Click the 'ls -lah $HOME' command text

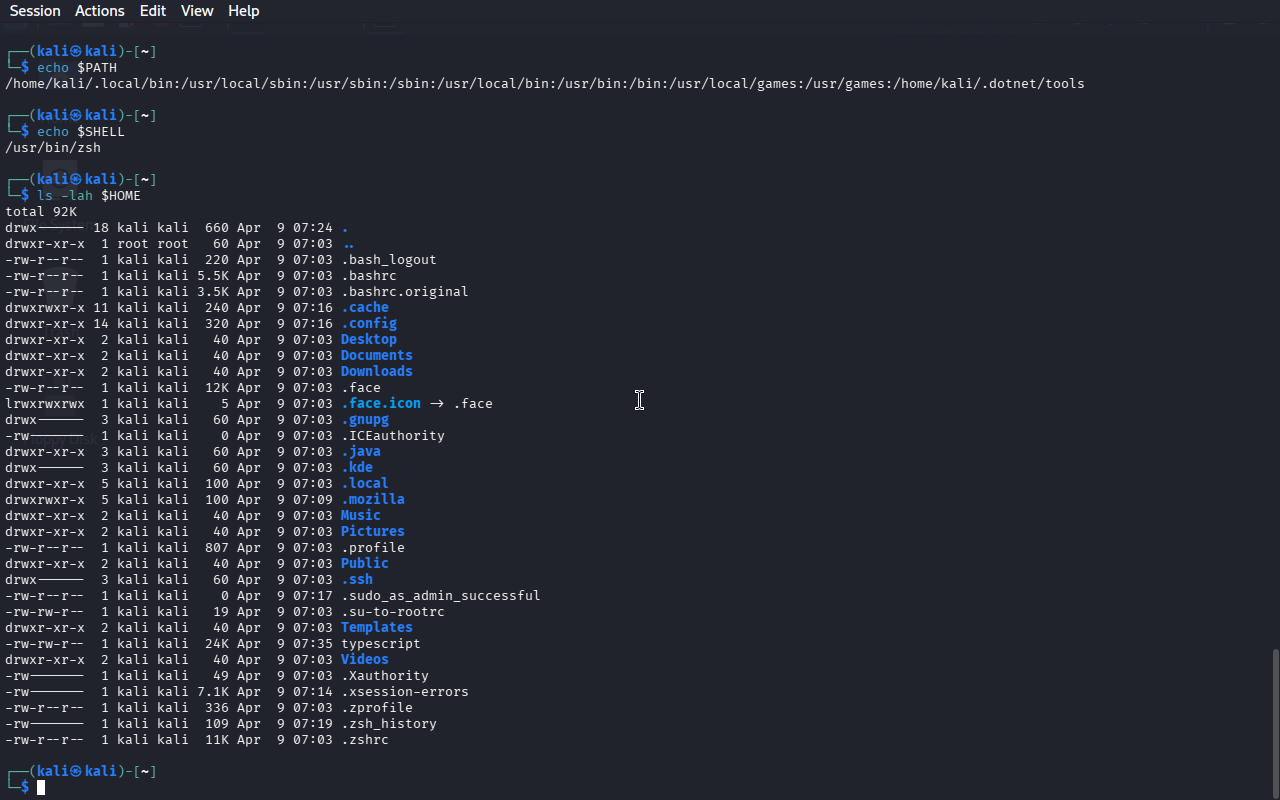click(88, 195)
